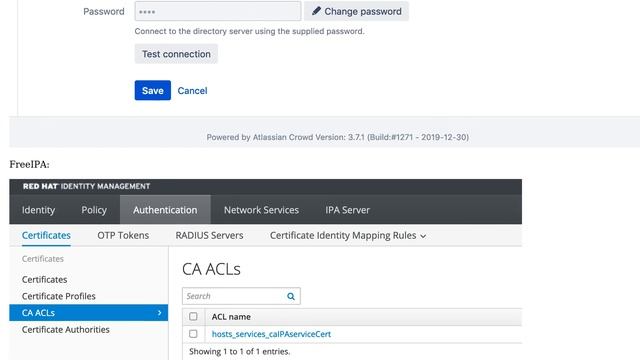Click 'Showing 1 to 1 of 1 entries' text

[x=240, y=351]
